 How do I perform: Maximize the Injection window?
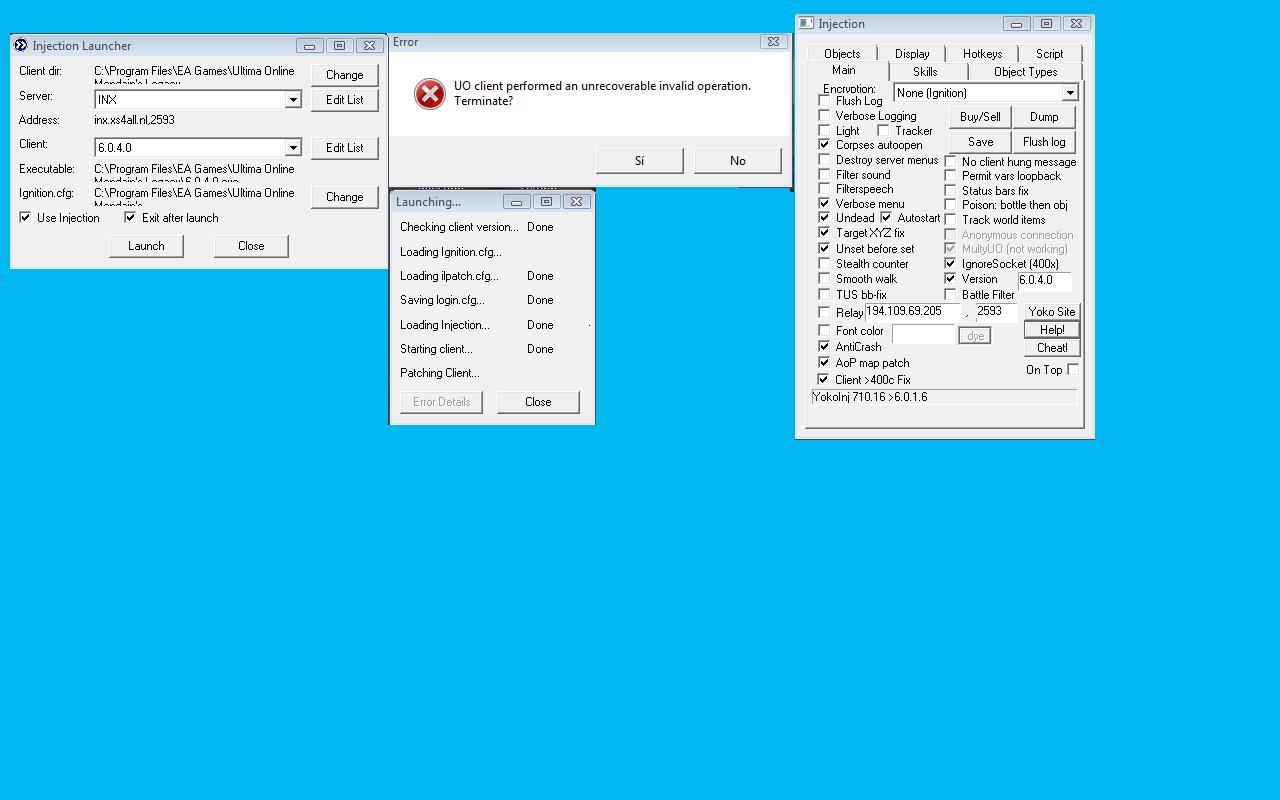(1046, 24)
